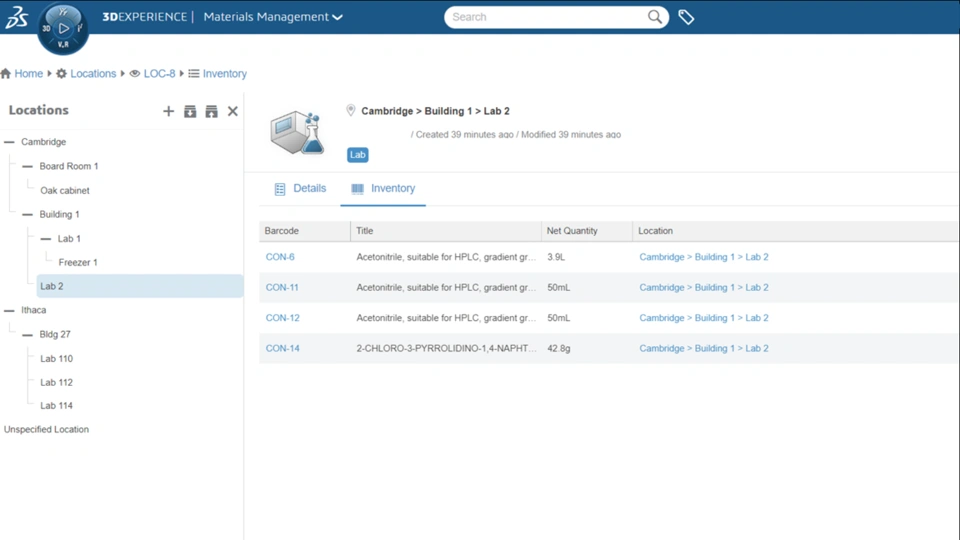Collapse the Ithaca tree node
Image resolution: width=960 pixels, height=540 pixels.
(9, 310)
